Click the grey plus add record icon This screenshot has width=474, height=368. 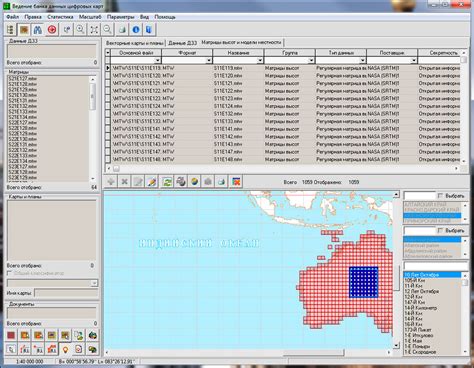coord(111,182)
